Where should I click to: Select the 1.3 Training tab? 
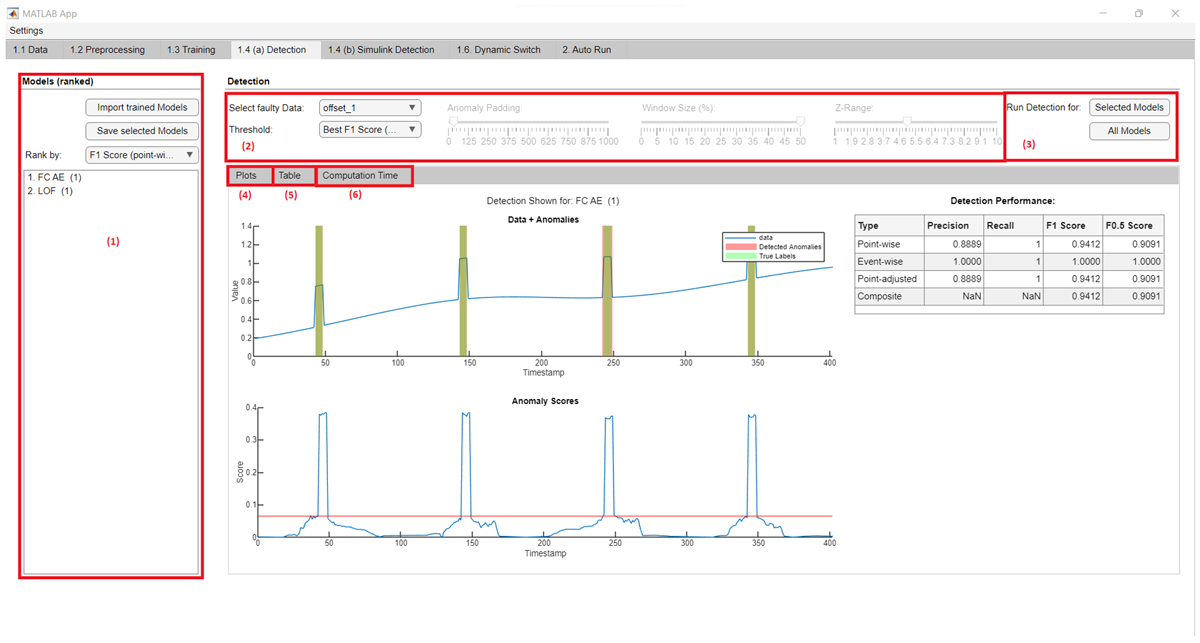pyautogui.click(x=192, y=49)
